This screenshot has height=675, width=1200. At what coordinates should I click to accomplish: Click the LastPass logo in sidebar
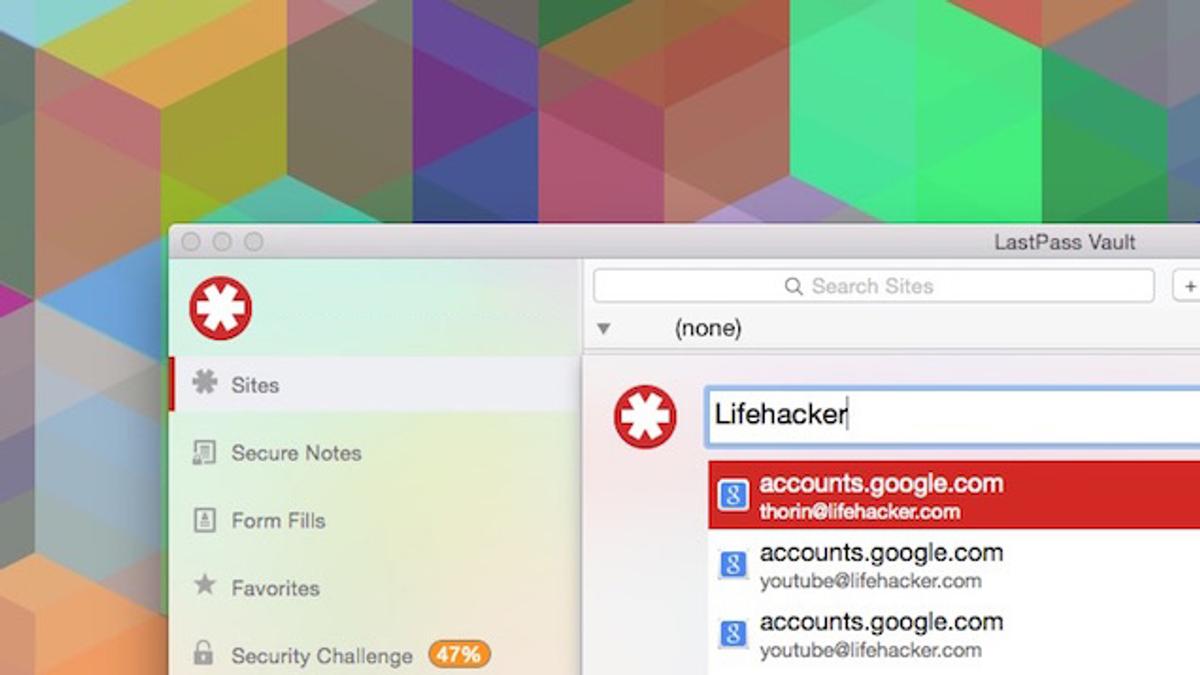[220, 308]
